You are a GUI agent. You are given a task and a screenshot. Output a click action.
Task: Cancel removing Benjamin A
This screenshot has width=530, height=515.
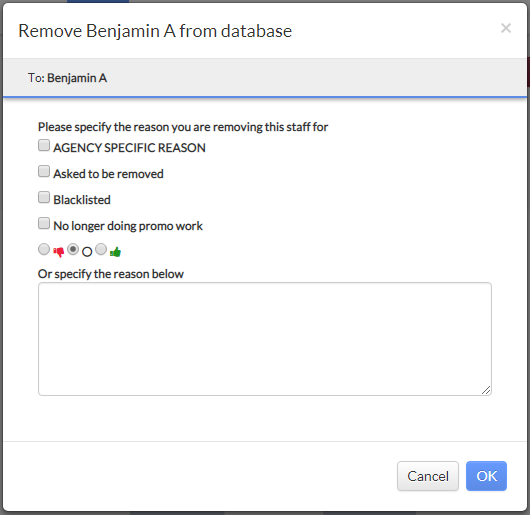[428, 476]
